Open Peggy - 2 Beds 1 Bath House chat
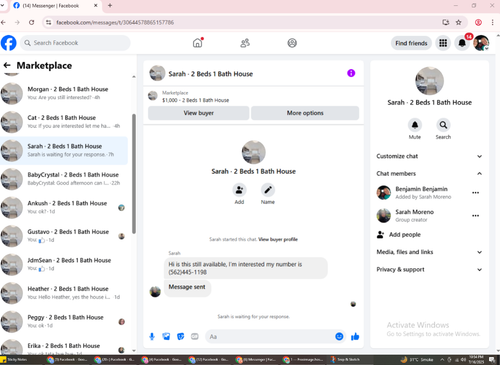The height and width of the screenshot is (365, 500). pyautogui.click(x=64, y=321)
